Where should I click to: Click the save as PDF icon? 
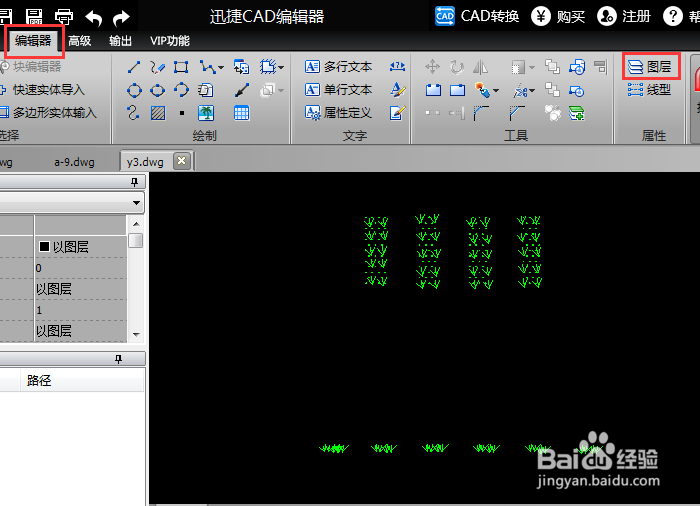tap(34, 17)
